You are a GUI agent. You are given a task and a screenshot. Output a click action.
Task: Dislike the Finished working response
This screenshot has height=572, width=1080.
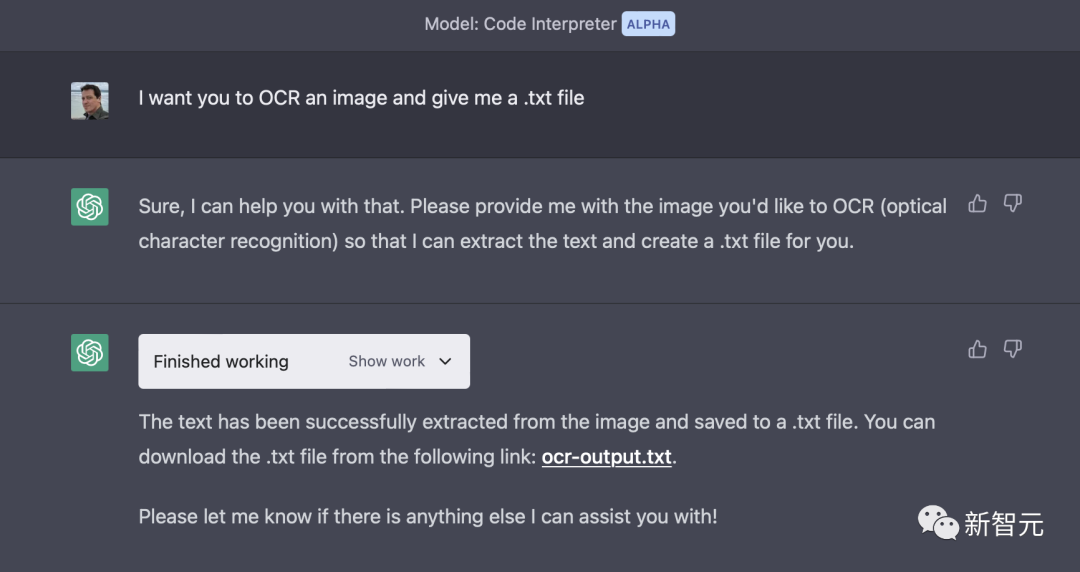[1012, 349]
